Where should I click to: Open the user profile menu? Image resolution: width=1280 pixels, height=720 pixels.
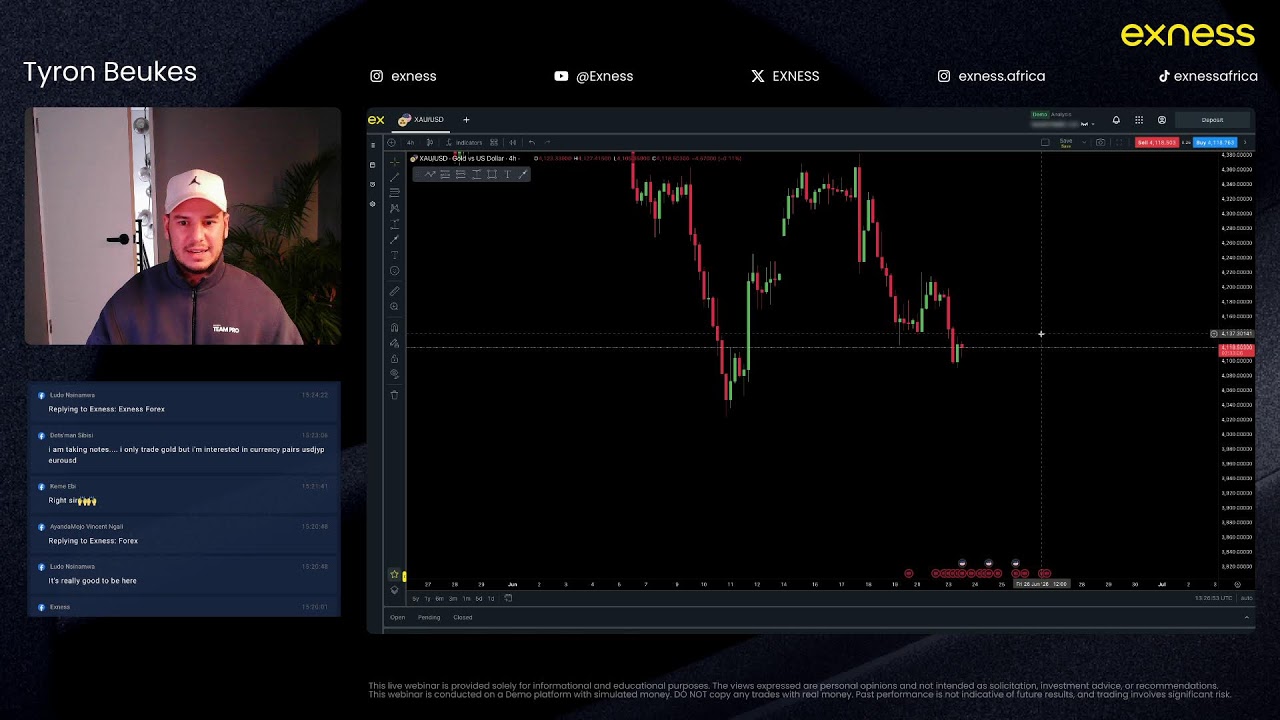click(x=1162, y=120)
